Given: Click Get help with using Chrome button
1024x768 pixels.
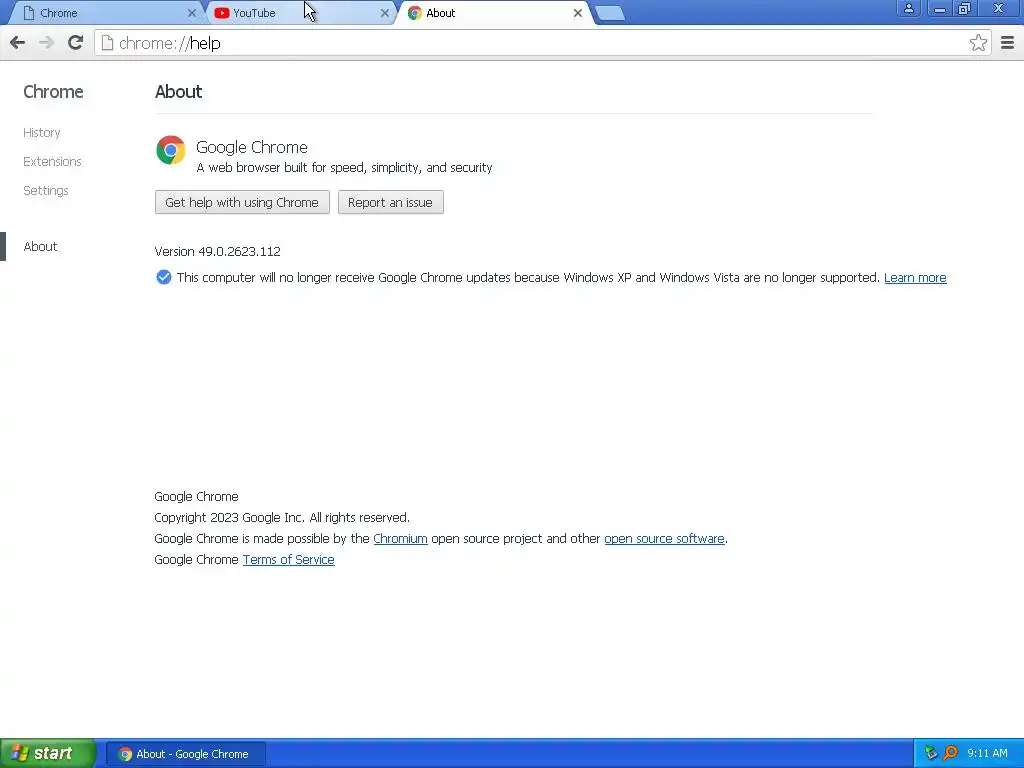Looking at the screenshot, I should coord(242,202).
